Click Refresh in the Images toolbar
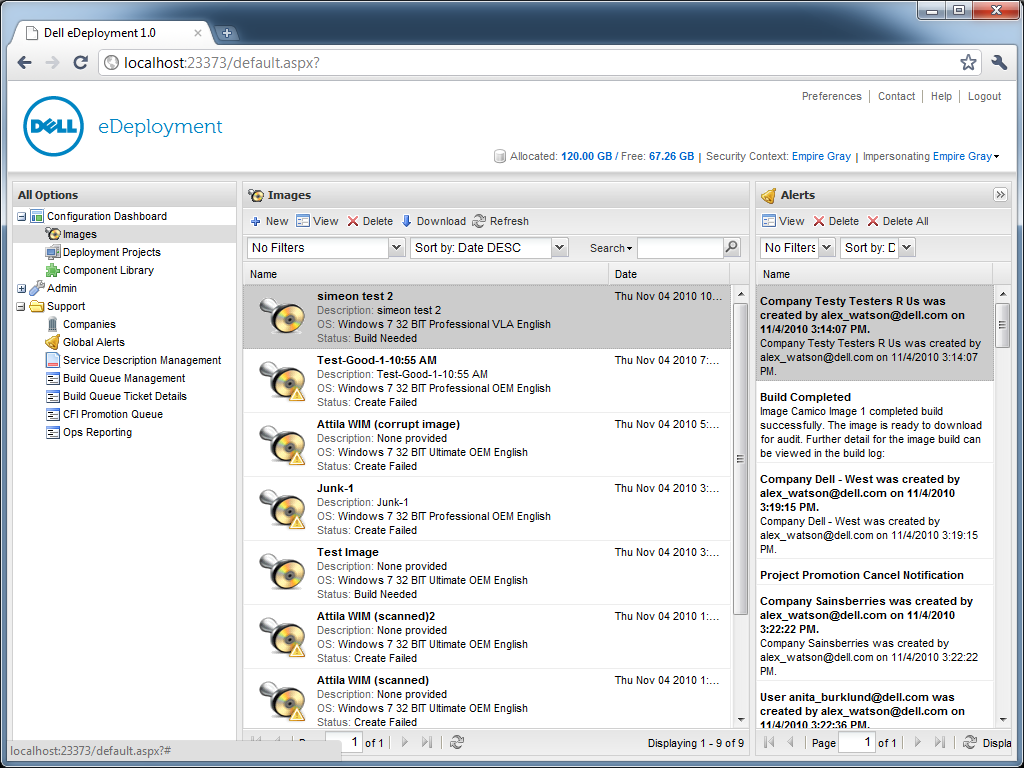This screenshot has width=1024, height=768. point(501,221)
